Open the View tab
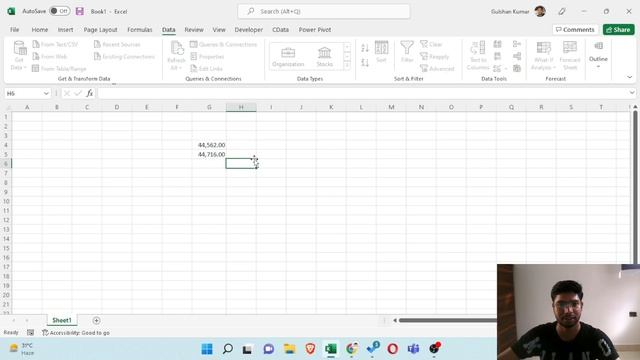 (x=219, y=29)
